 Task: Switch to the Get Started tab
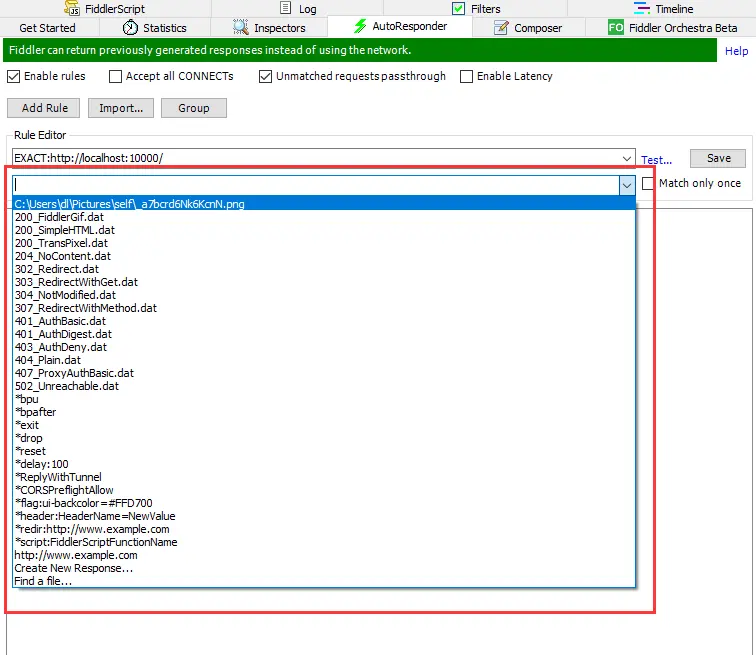47,28
